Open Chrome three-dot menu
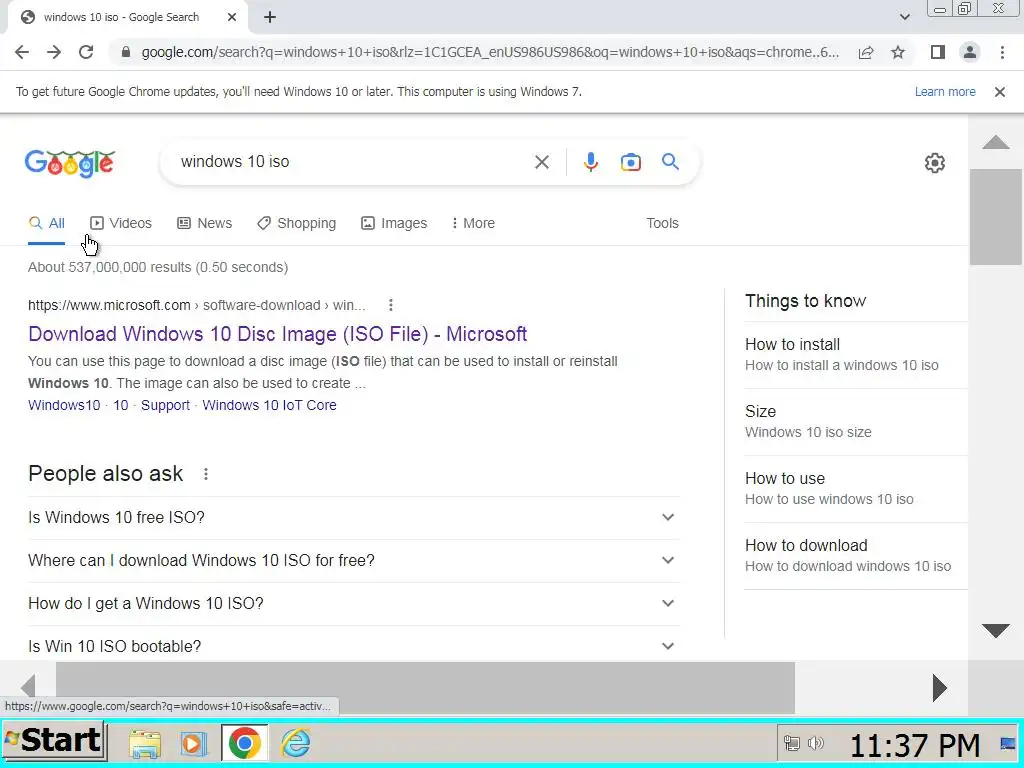The image size is (1024, 768). (1002, 52)
